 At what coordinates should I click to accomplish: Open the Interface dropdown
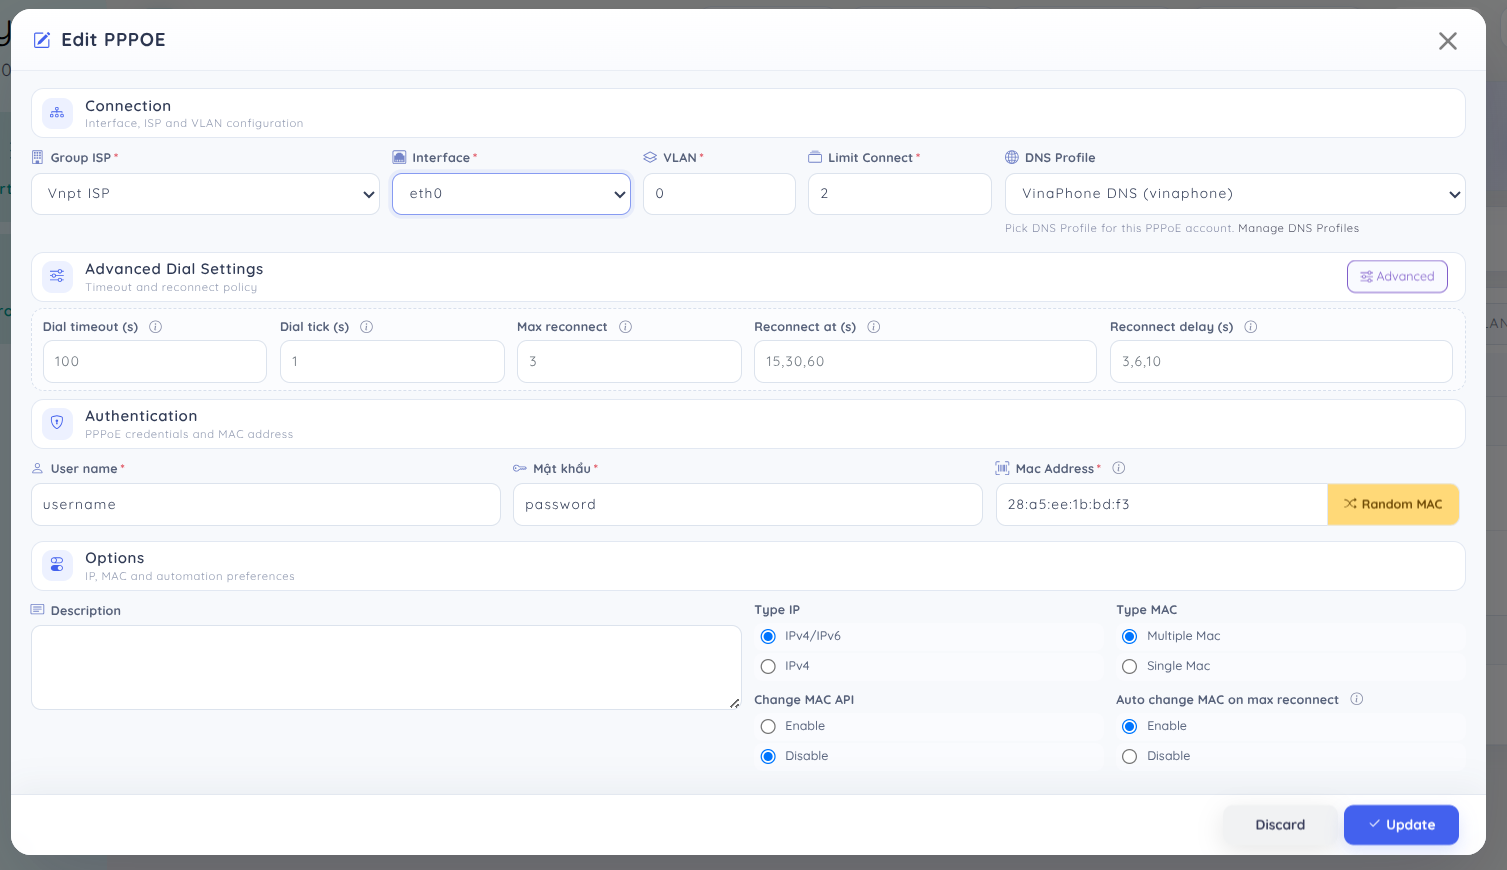point(511,194)
